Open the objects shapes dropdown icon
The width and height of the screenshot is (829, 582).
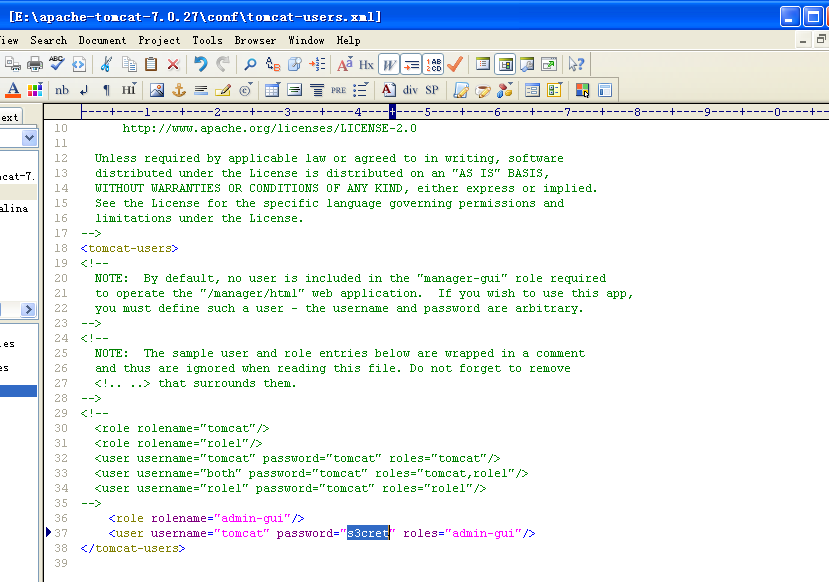[505, 90]
